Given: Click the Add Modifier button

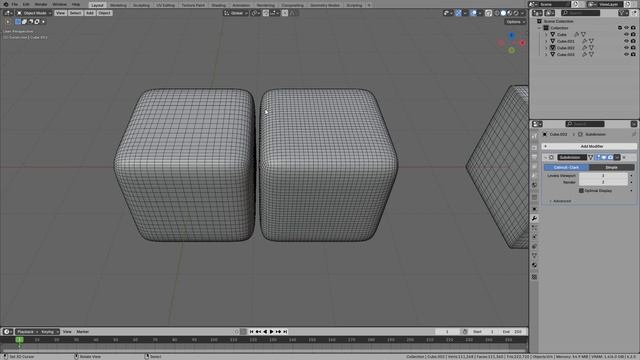Looking at the screenshot, I should (589, 146).
